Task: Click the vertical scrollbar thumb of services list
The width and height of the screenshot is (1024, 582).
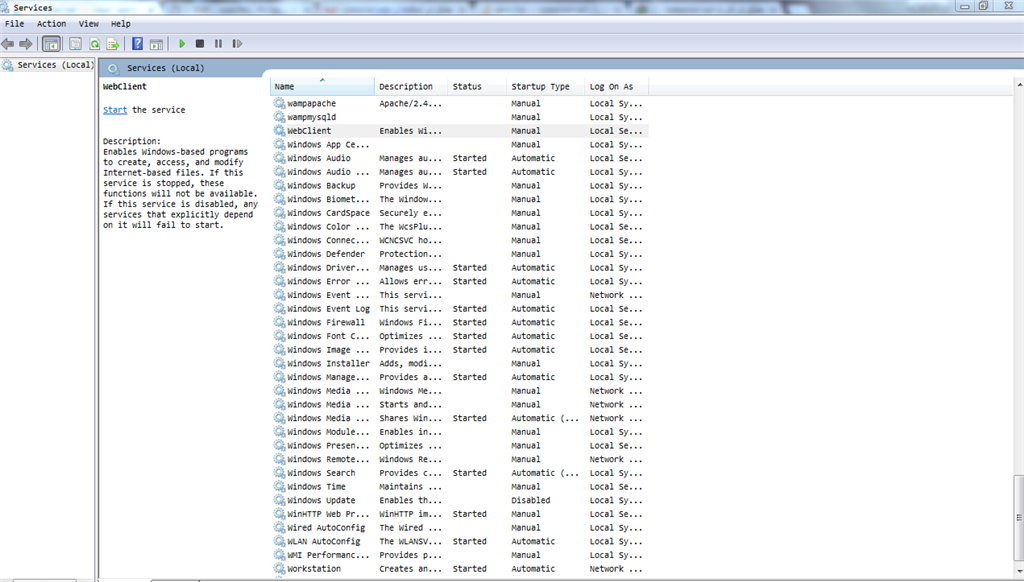Action: point(1019,517)
